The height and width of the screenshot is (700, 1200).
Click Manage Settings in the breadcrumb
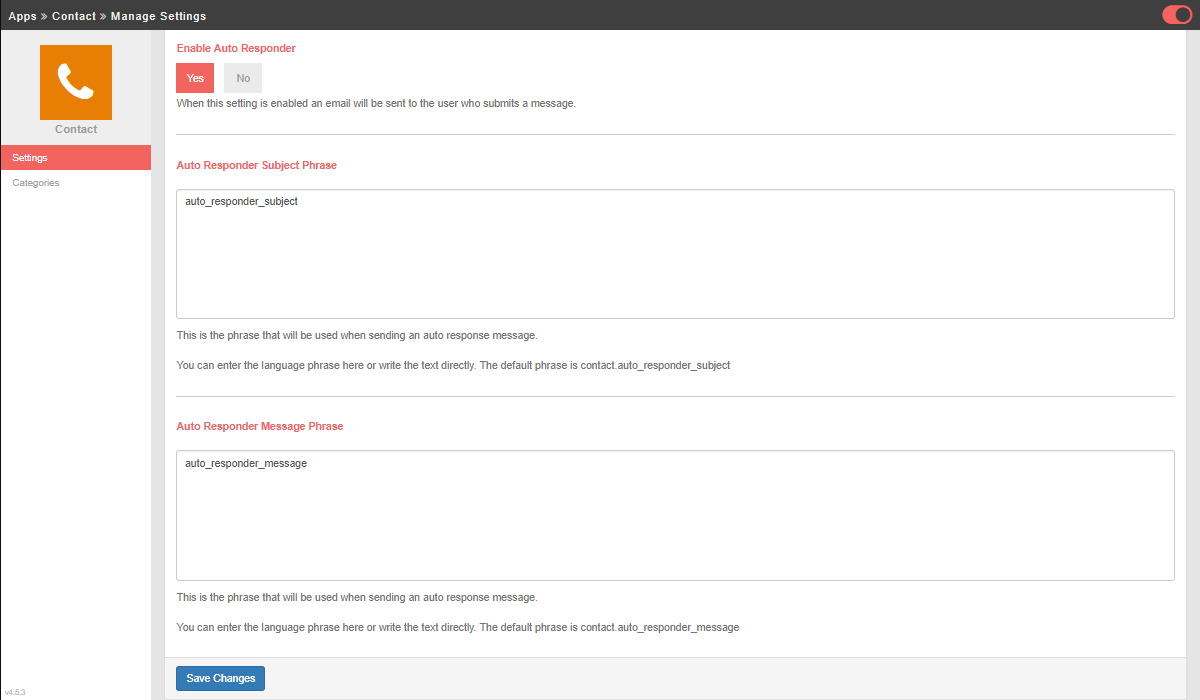coord(158,16)
